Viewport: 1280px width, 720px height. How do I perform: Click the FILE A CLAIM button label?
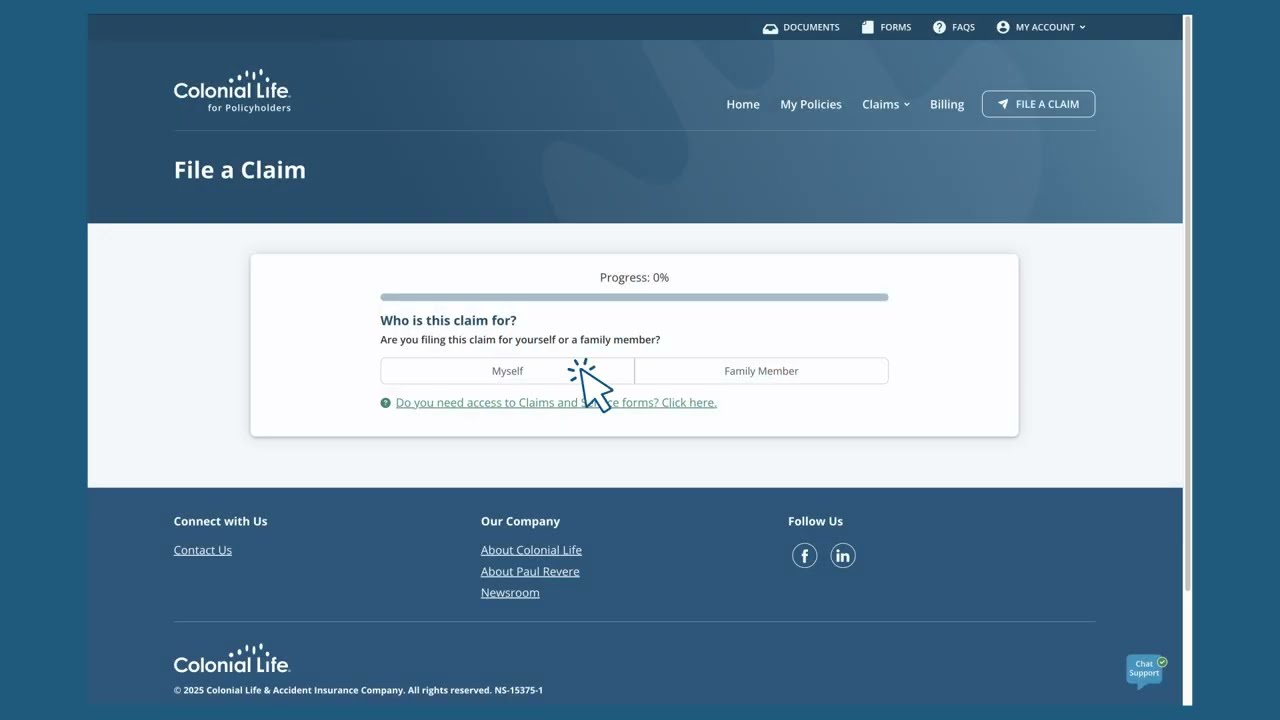[x=1047, y=104]
